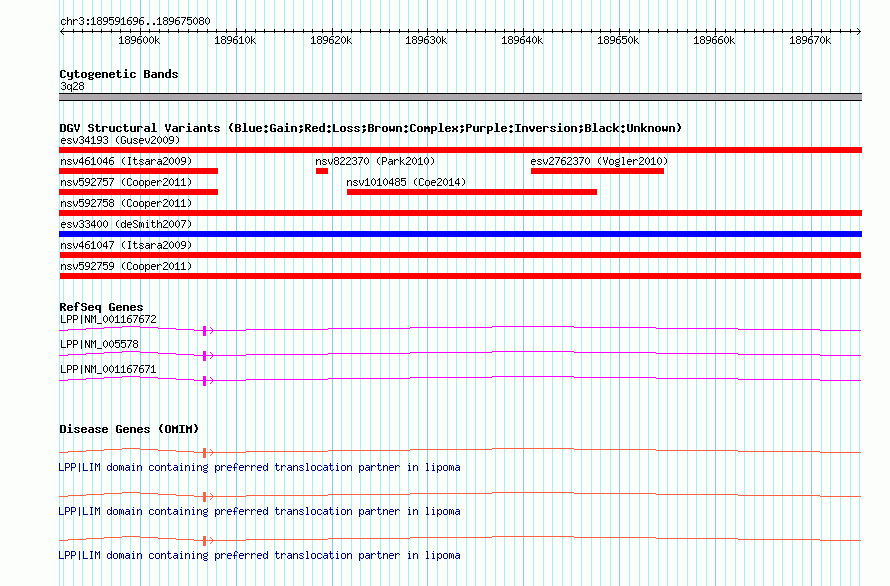Click the 189600k position on the ruler

click(139, 40)
